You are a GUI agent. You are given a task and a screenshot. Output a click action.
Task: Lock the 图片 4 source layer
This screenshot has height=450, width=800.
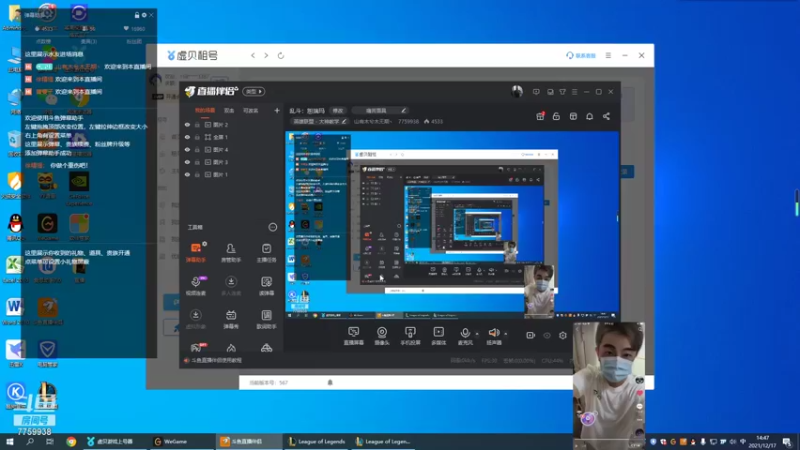click(197, 149)
